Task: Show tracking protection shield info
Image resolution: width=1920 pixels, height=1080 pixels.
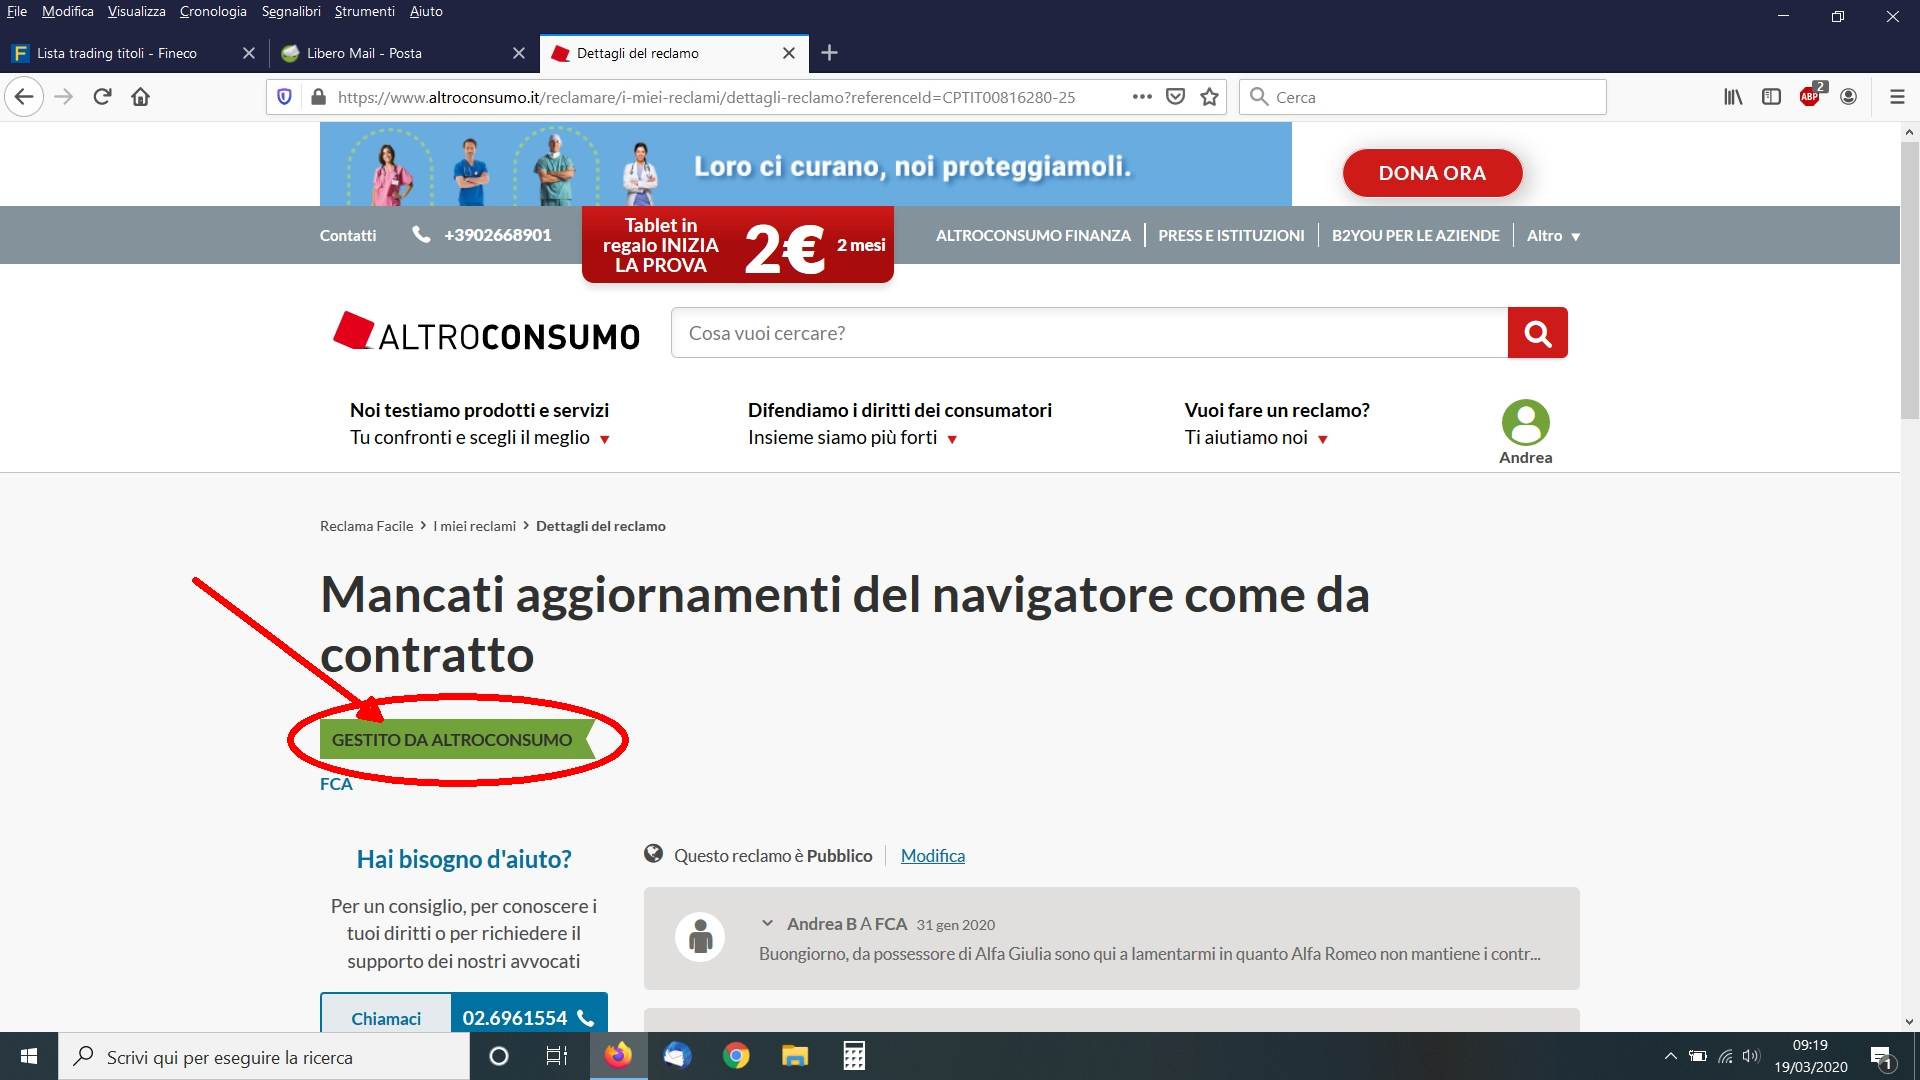Action: [284, 97]
